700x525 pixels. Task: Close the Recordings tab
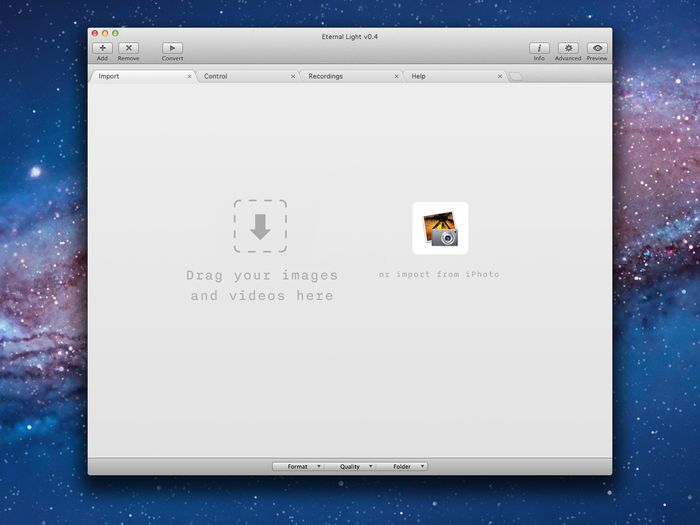[396, 76]
